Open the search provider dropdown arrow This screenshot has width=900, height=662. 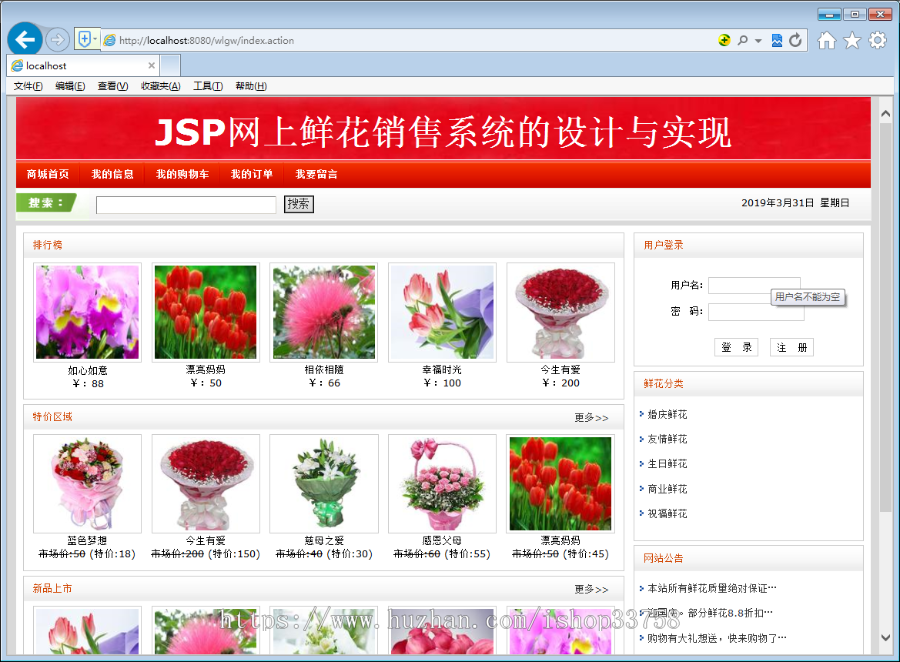tap(760, 40)
